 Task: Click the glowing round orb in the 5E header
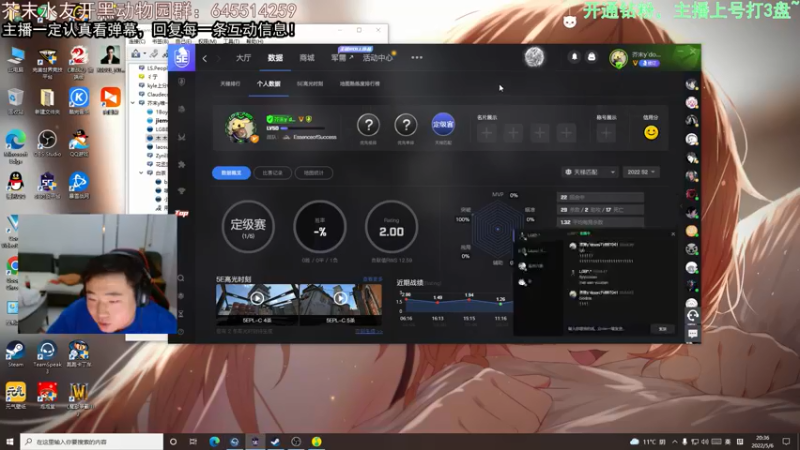[x=534, y=57]
